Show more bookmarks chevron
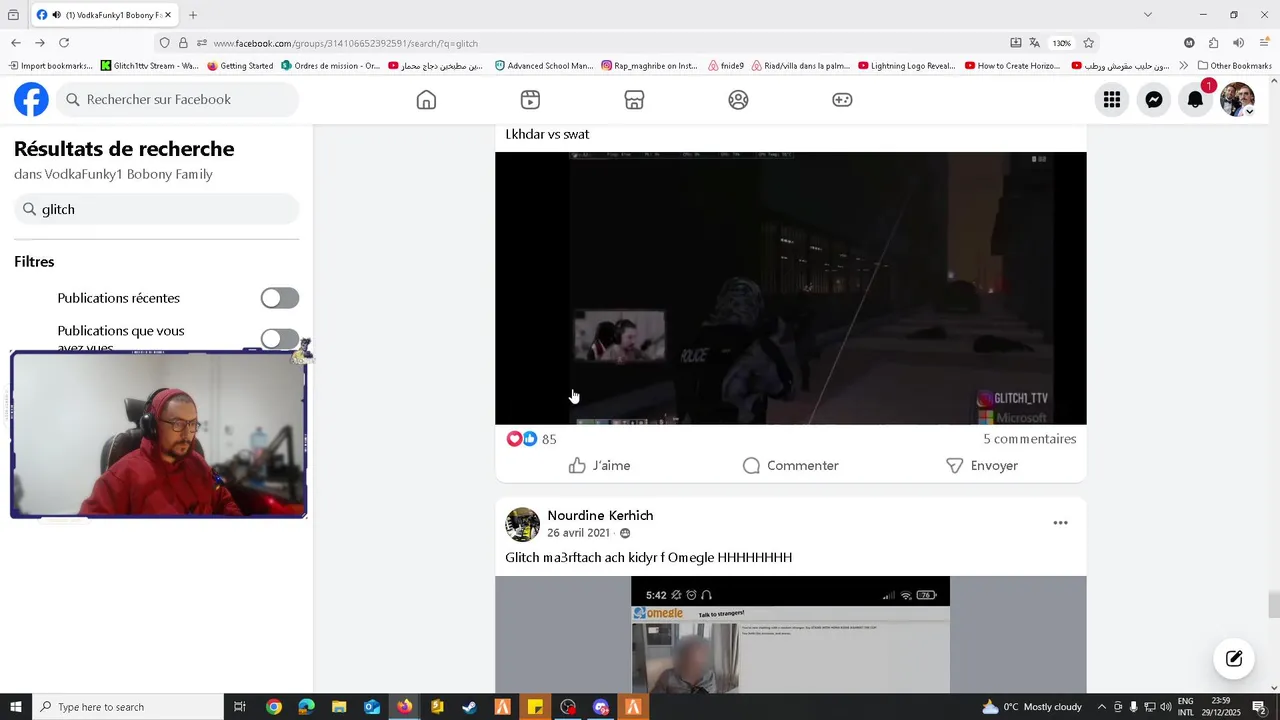This screenshot has width=1280, height=720. pyautogui.click(x=1184, y=66)
